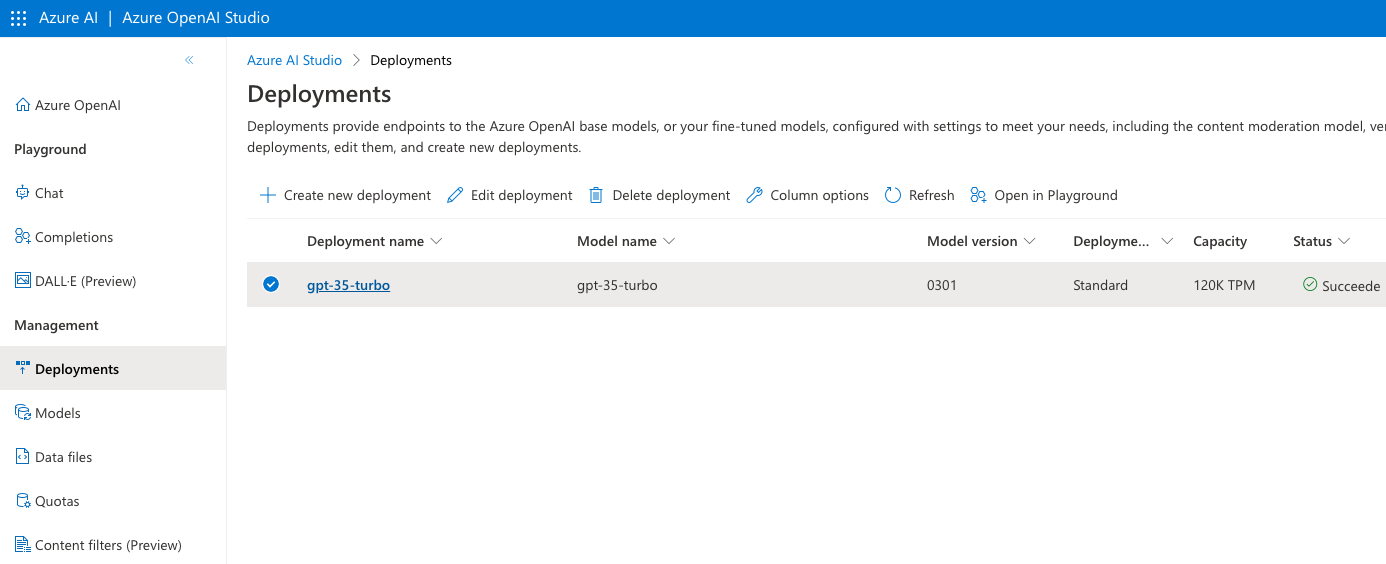The width and height of the screenshot is (1386, 564).
Task: Click the Chat playground icon
Action: (23, 193)
